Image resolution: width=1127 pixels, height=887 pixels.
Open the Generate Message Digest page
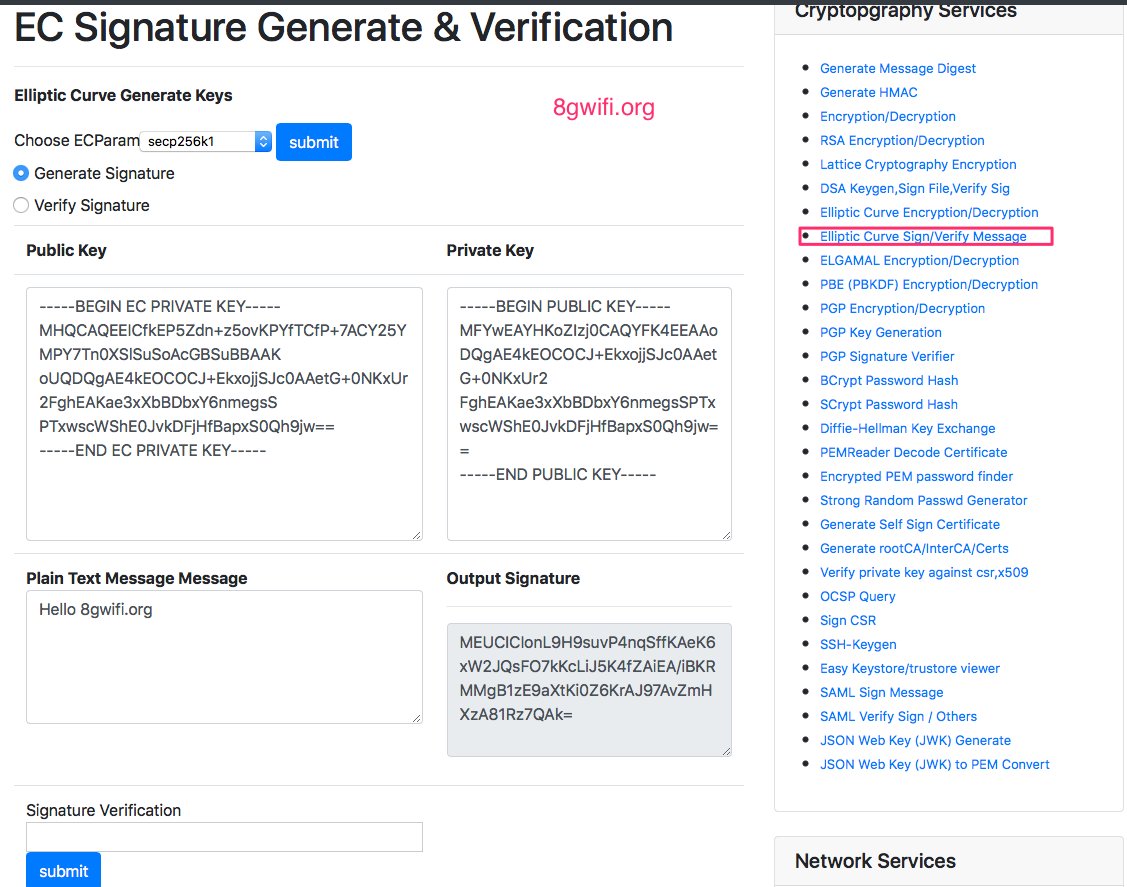click(x=897, y=68)
